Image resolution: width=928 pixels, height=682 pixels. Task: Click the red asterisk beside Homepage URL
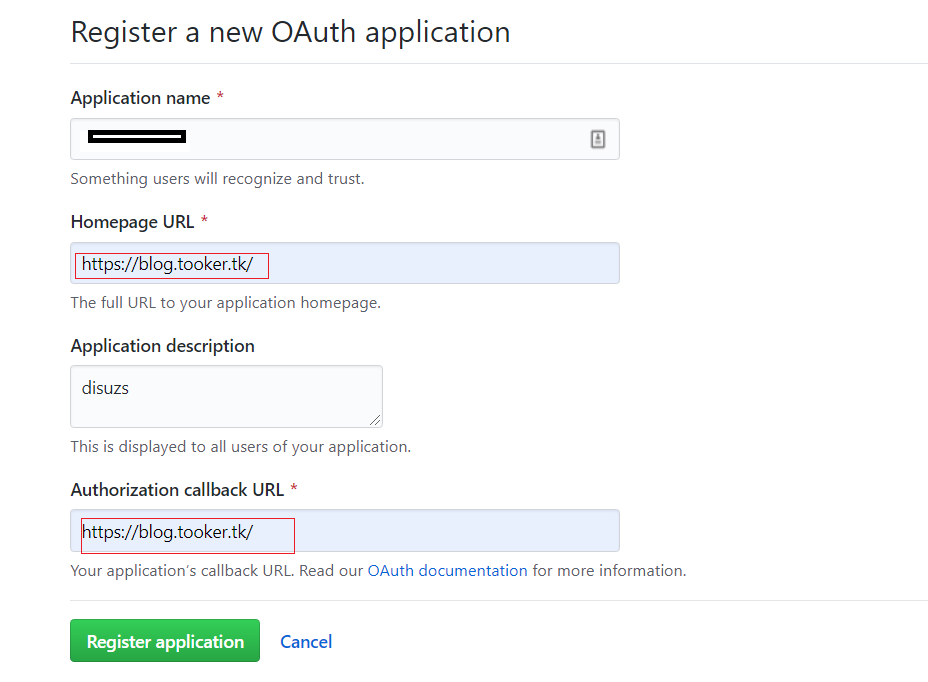click(x=205, y=221)
